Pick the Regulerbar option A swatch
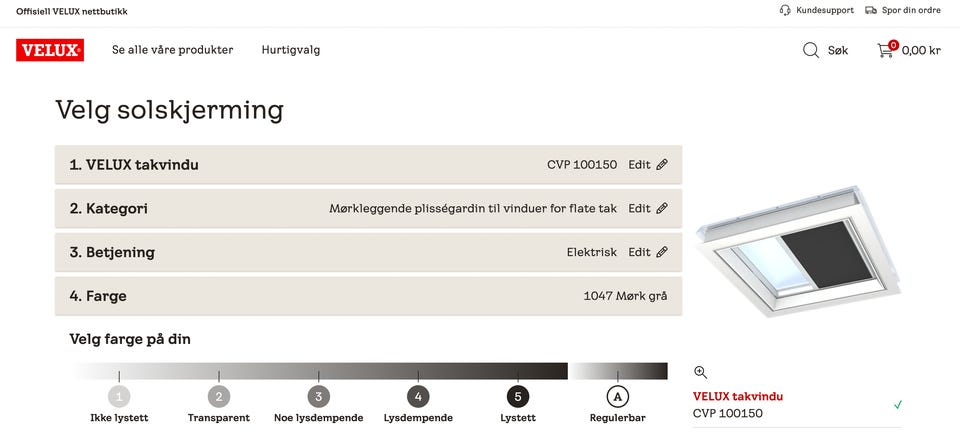 [x=617, y=396]
